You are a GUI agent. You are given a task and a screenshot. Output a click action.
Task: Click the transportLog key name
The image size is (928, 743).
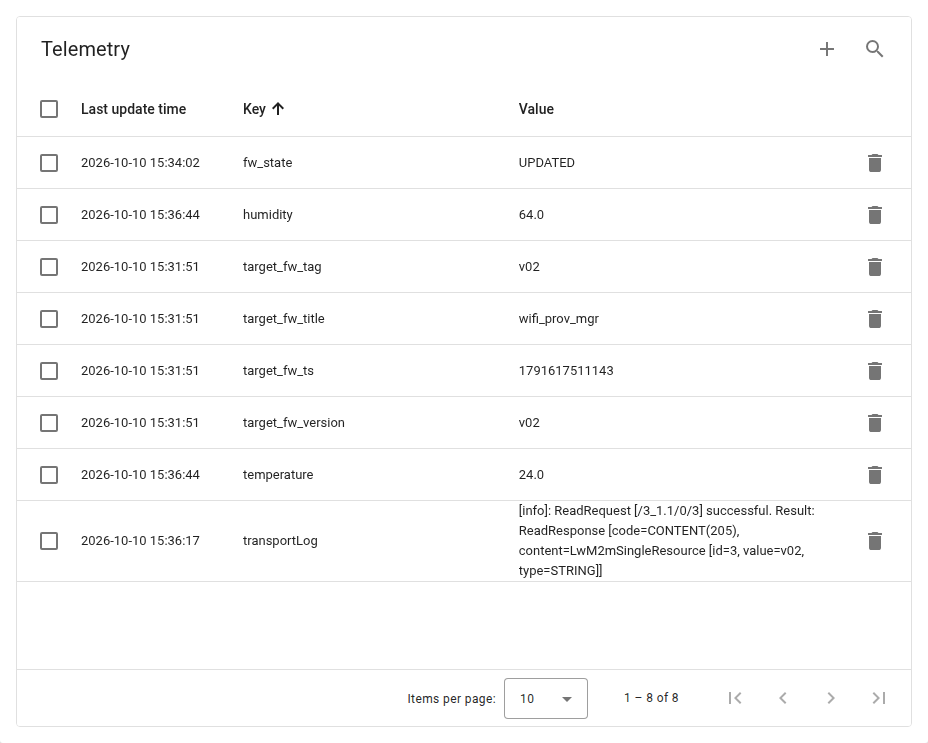pyautogui.click(x=280, y=541)
